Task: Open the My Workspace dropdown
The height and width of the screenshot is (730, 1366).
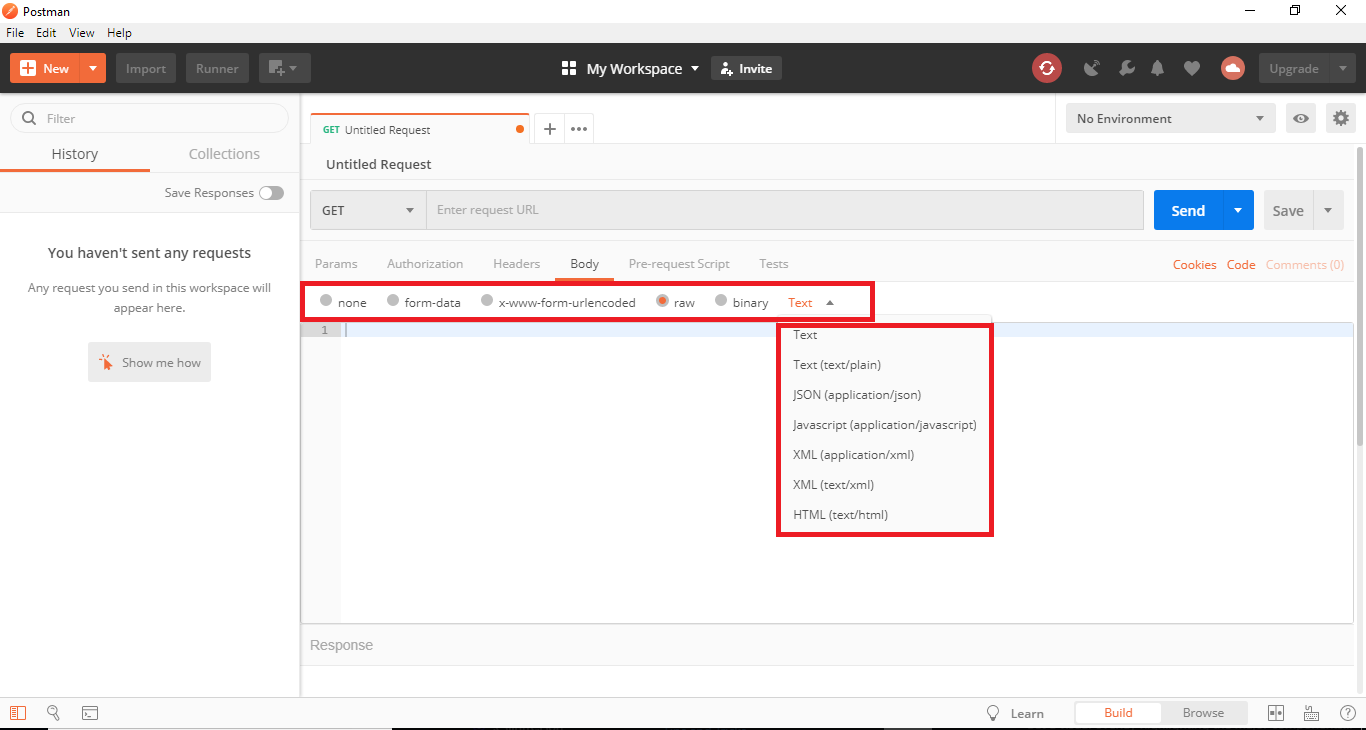Action: (643, 68)
